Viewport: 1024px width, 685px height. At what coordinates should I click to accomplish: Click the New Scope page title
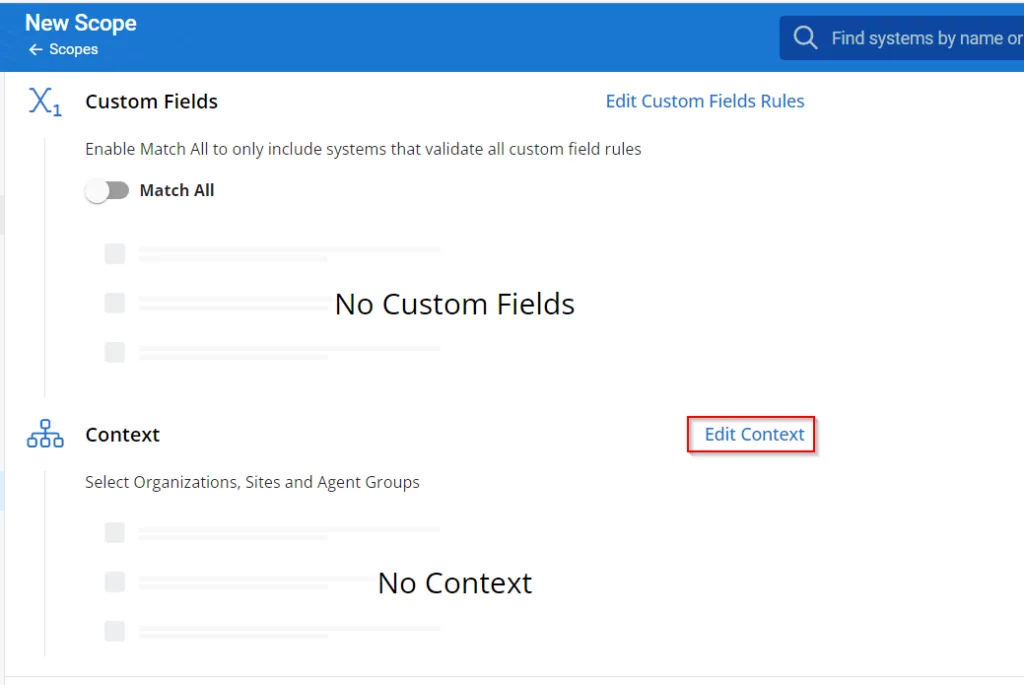[x=81, y=23]
